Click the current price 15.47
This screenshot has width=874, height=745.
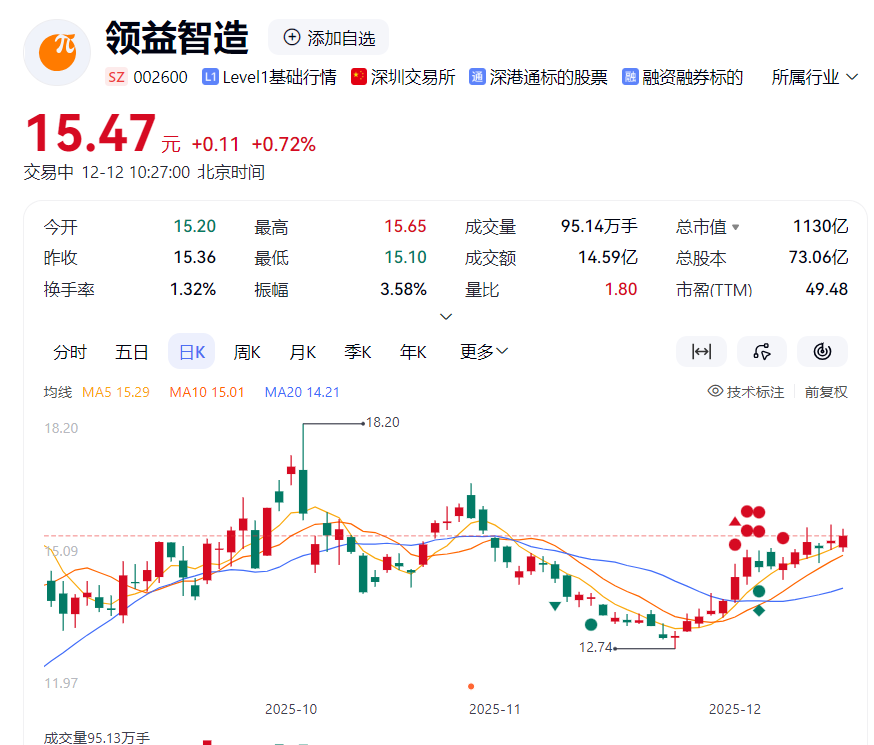click(x=91, y=133)
